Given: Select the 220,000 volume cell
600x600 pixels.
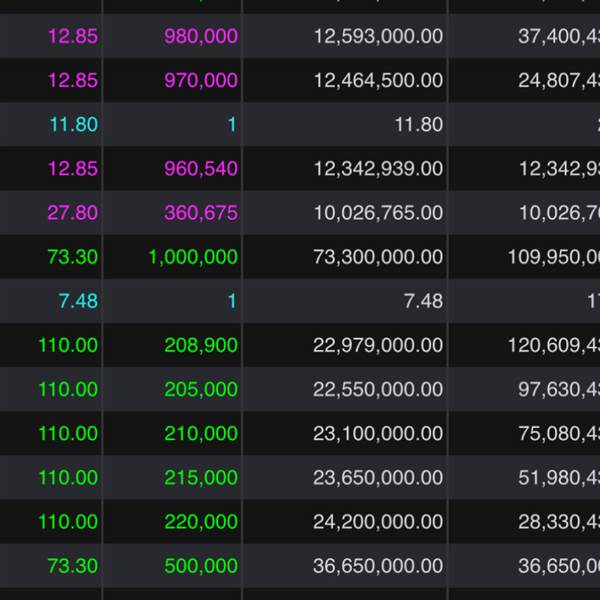Looking at the screenshot, I should coord(201,521).
